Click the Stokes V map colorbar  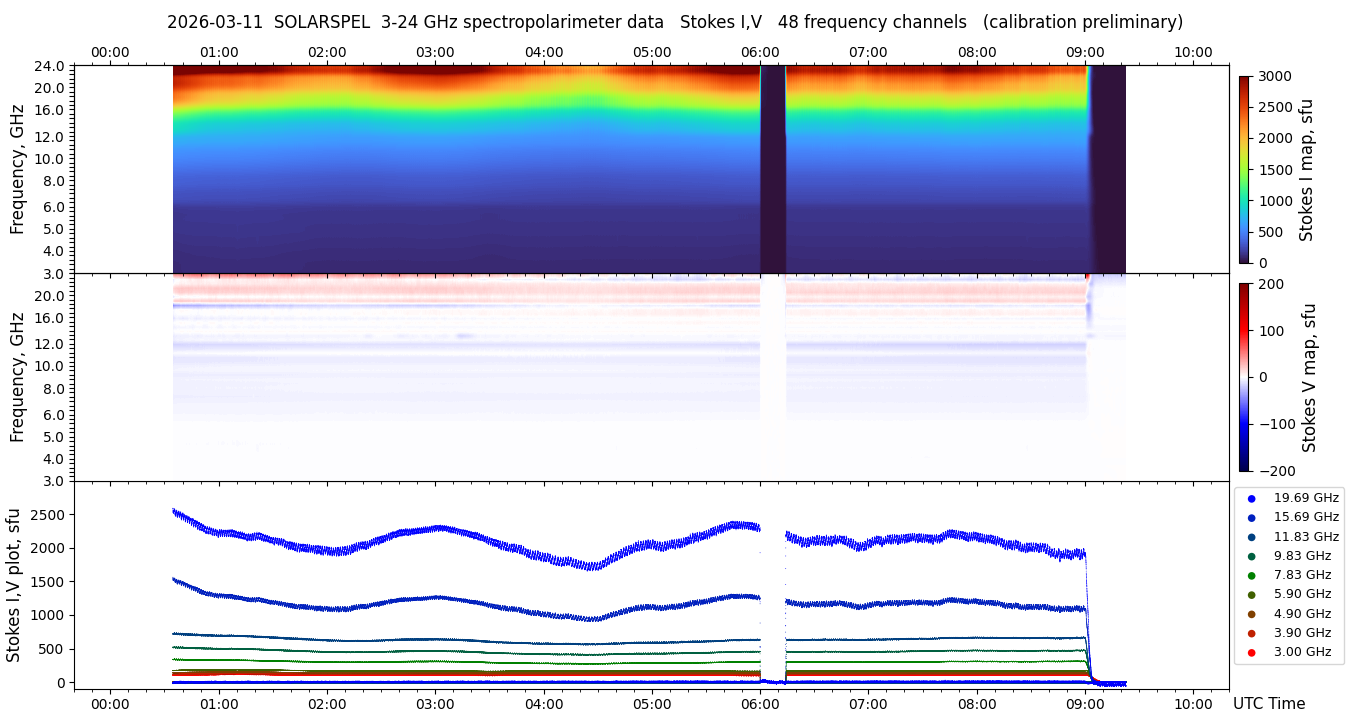(1244, 377)
